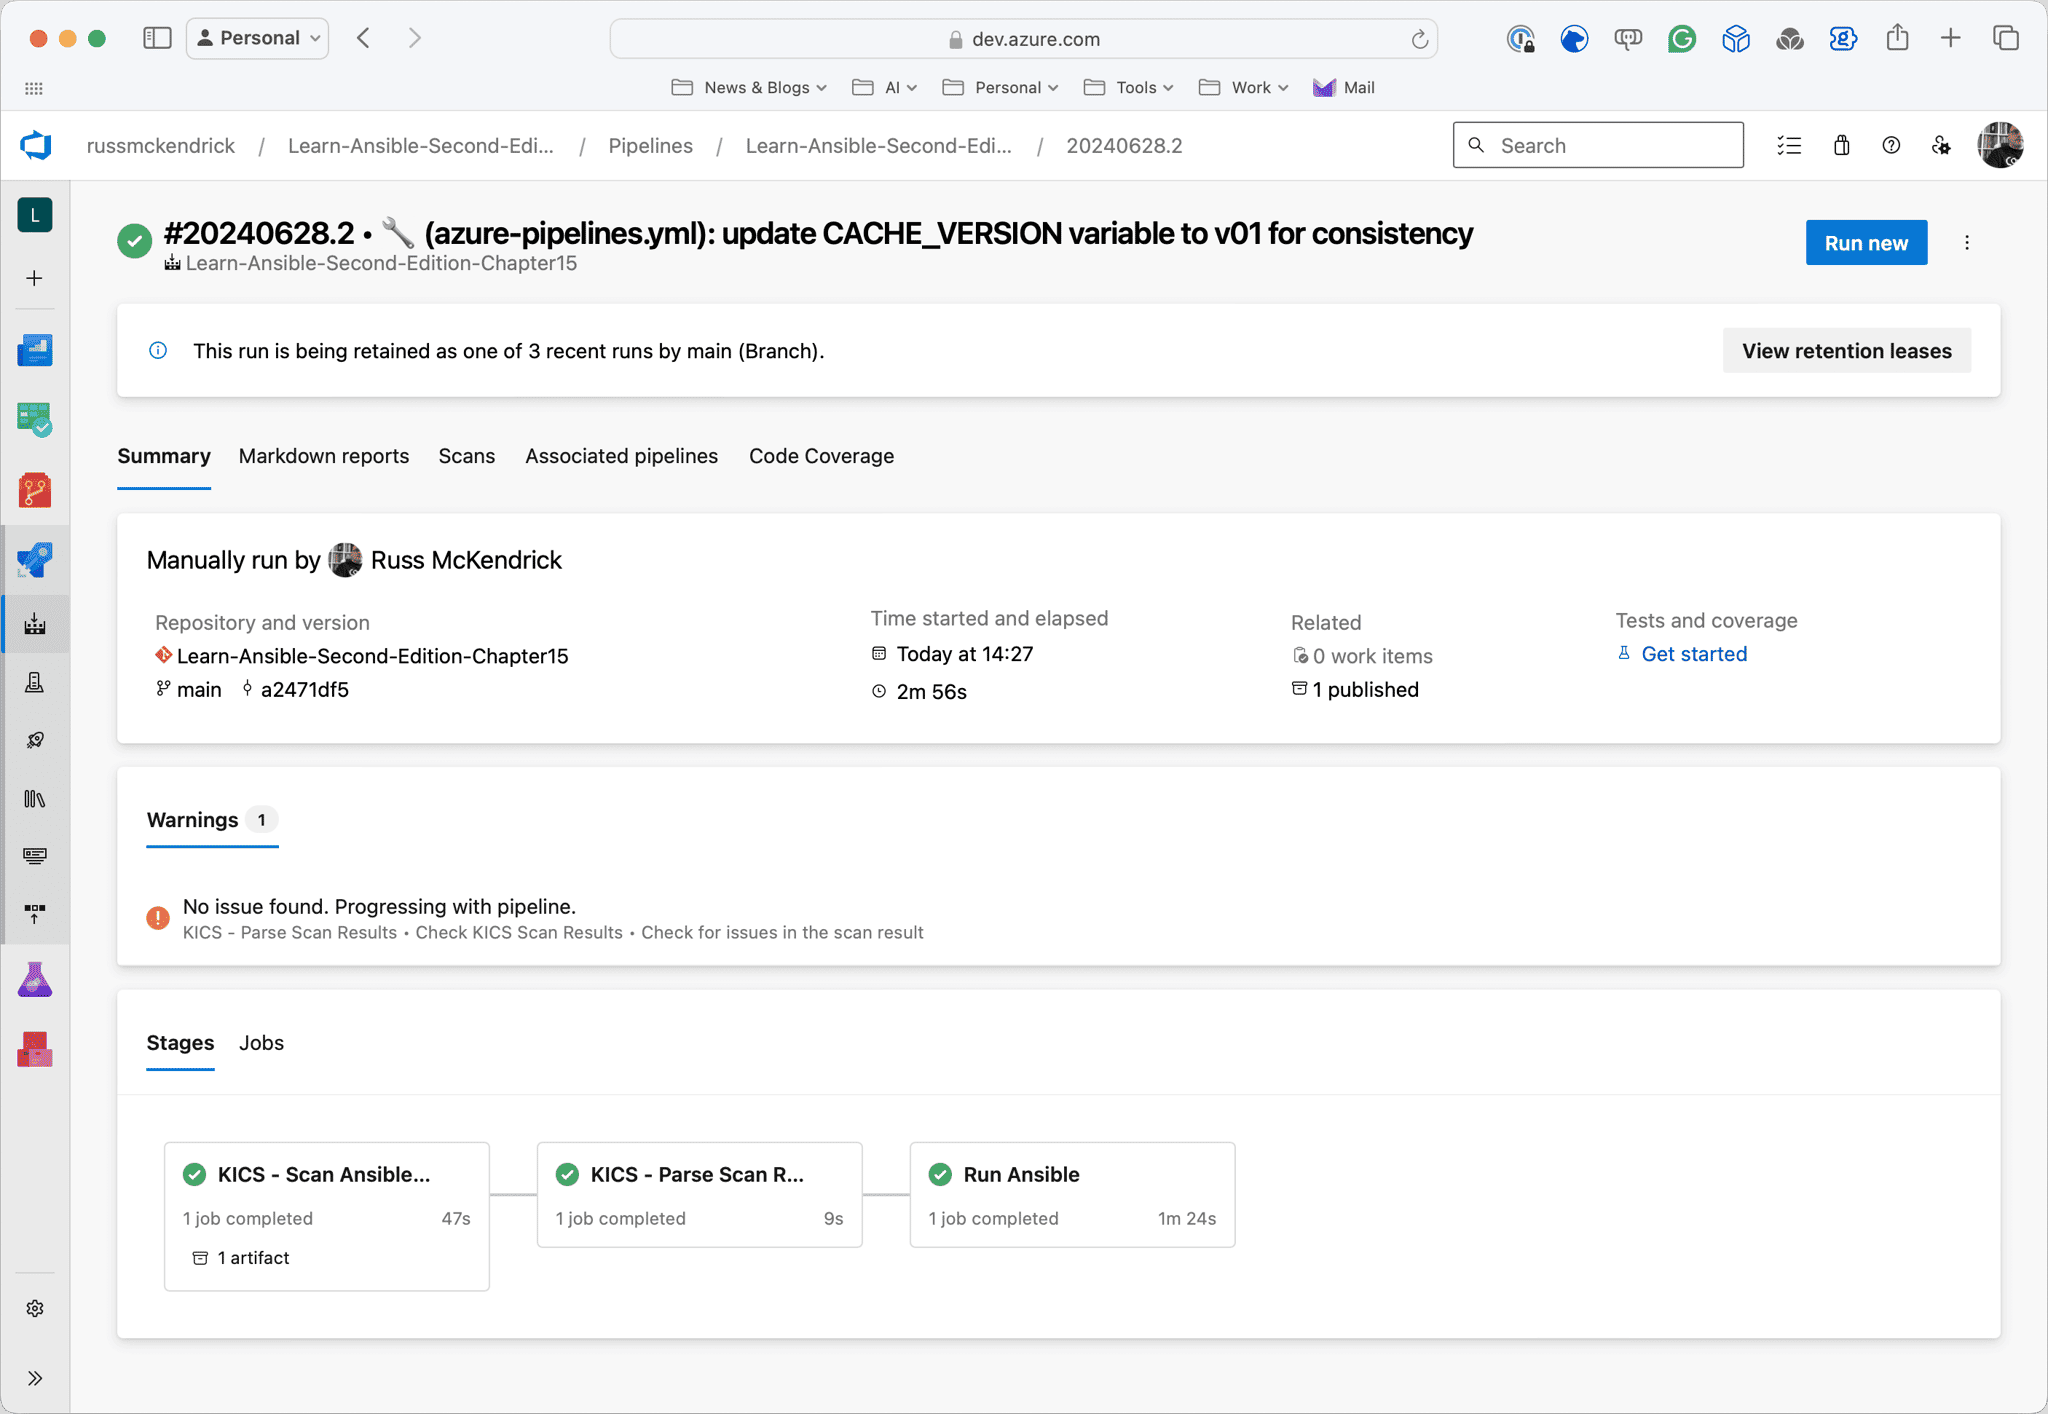Open more actions menu beside Run new

coord(1966,243)
